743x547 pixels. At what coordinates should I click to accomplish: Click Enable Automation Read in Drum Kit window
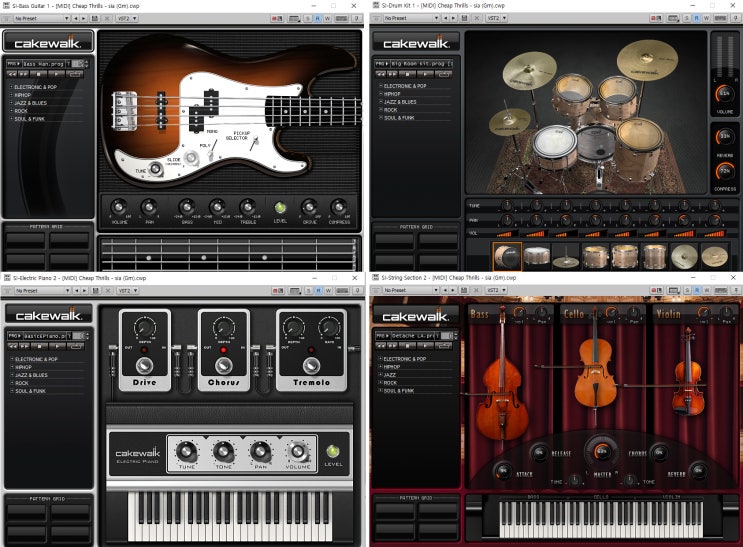697,18
